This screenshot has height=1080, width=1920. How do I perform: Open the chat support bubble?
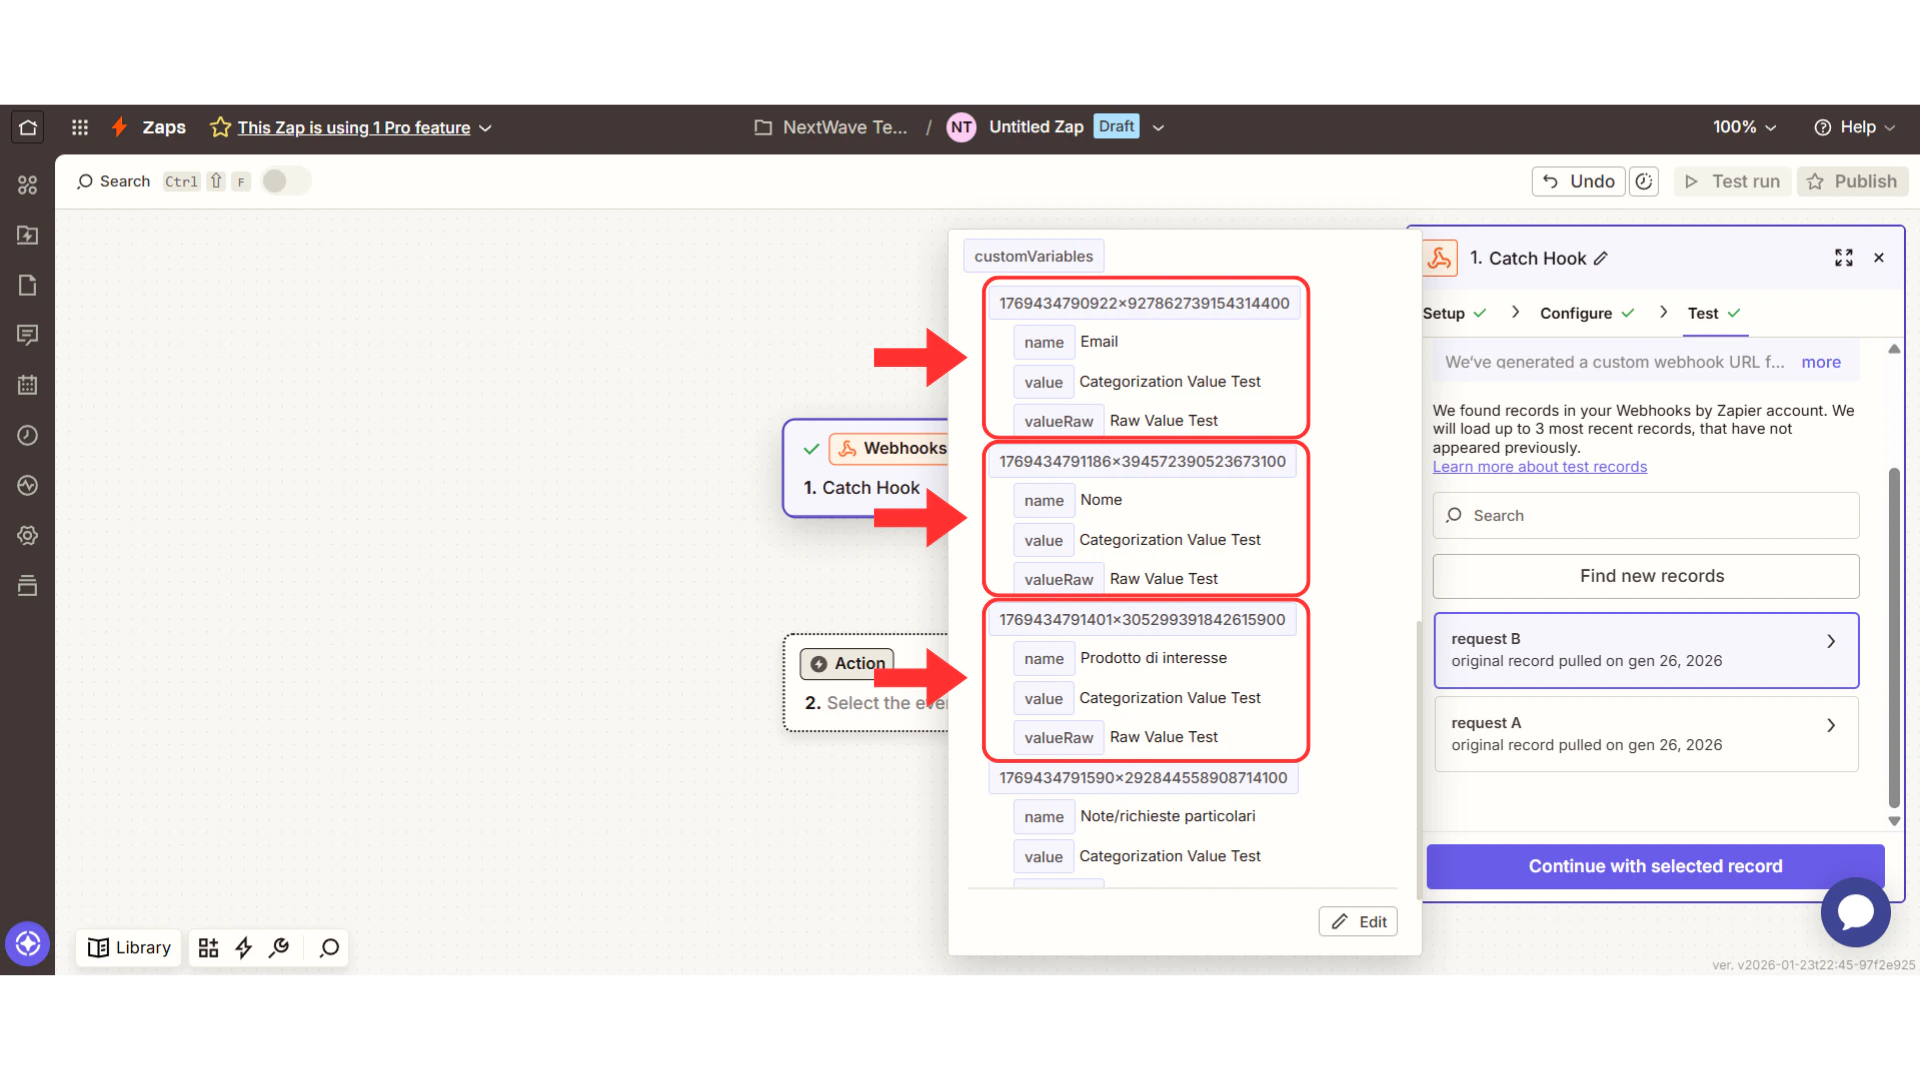pos(1856,912)
